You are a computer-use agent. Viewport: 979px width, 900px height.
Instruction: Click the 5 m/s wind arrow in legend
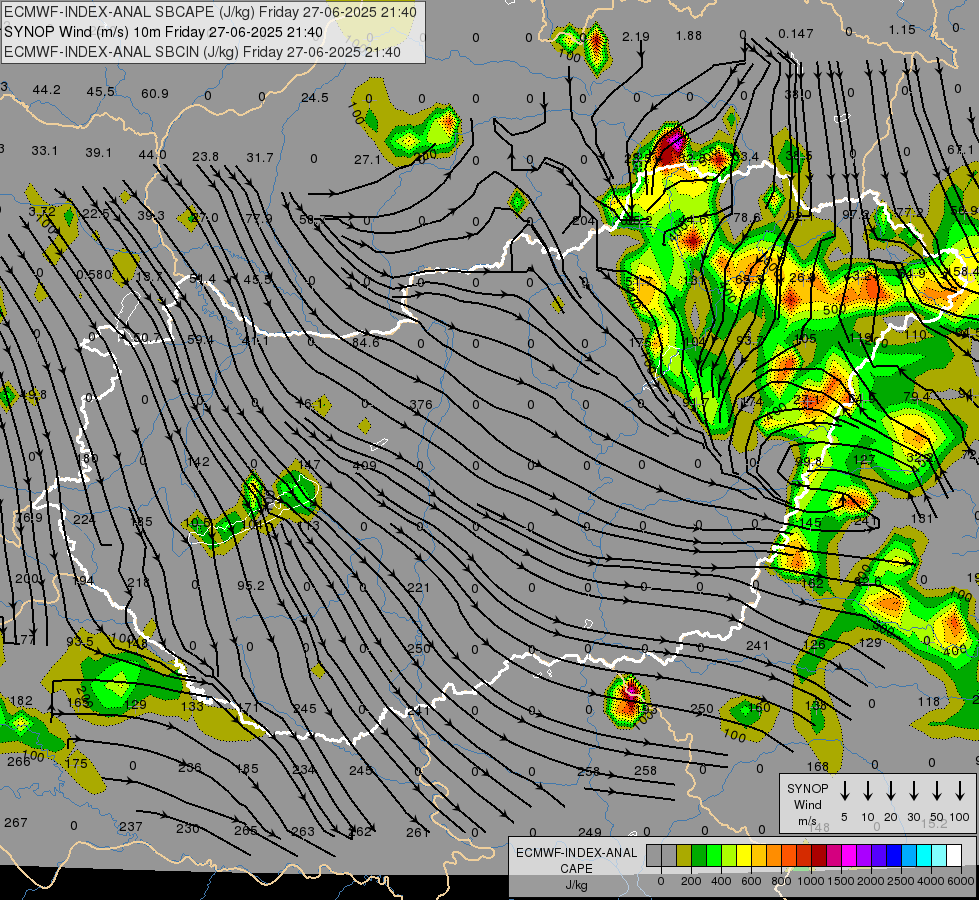[x=844, y=790]
